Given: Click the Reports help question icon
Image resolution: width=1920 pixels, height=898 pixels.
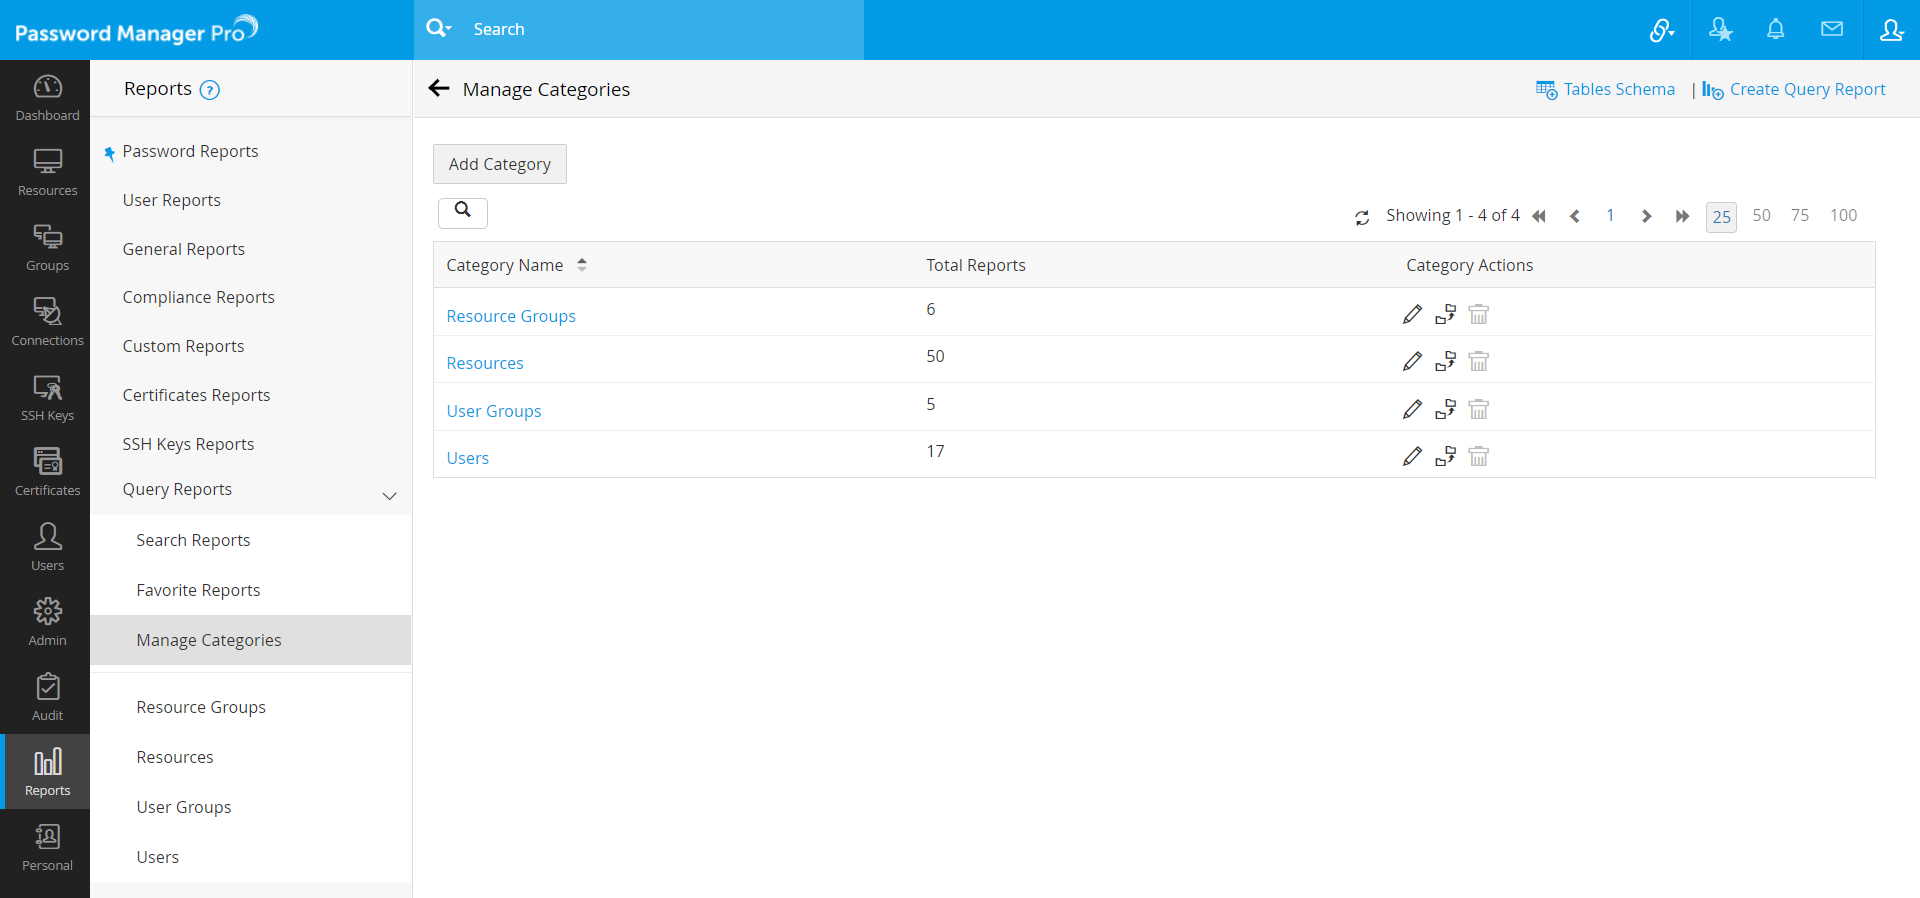Looking at the screenshot, I should [x=209, y=90].
